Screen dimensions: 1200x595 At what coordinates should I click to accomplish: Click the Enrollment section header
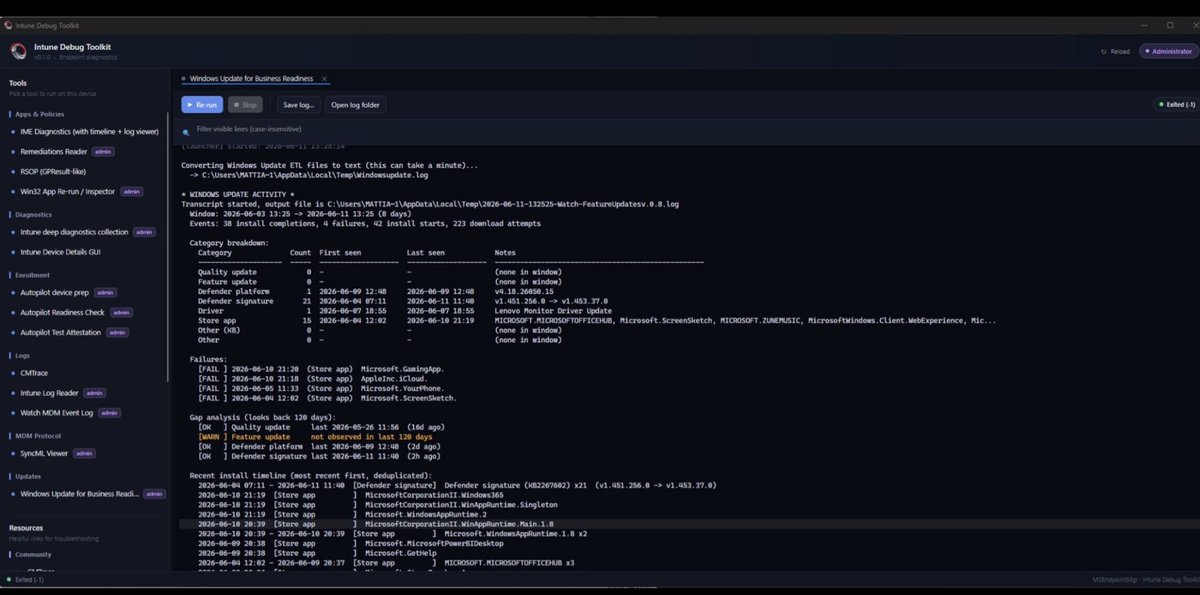point(33,275)
